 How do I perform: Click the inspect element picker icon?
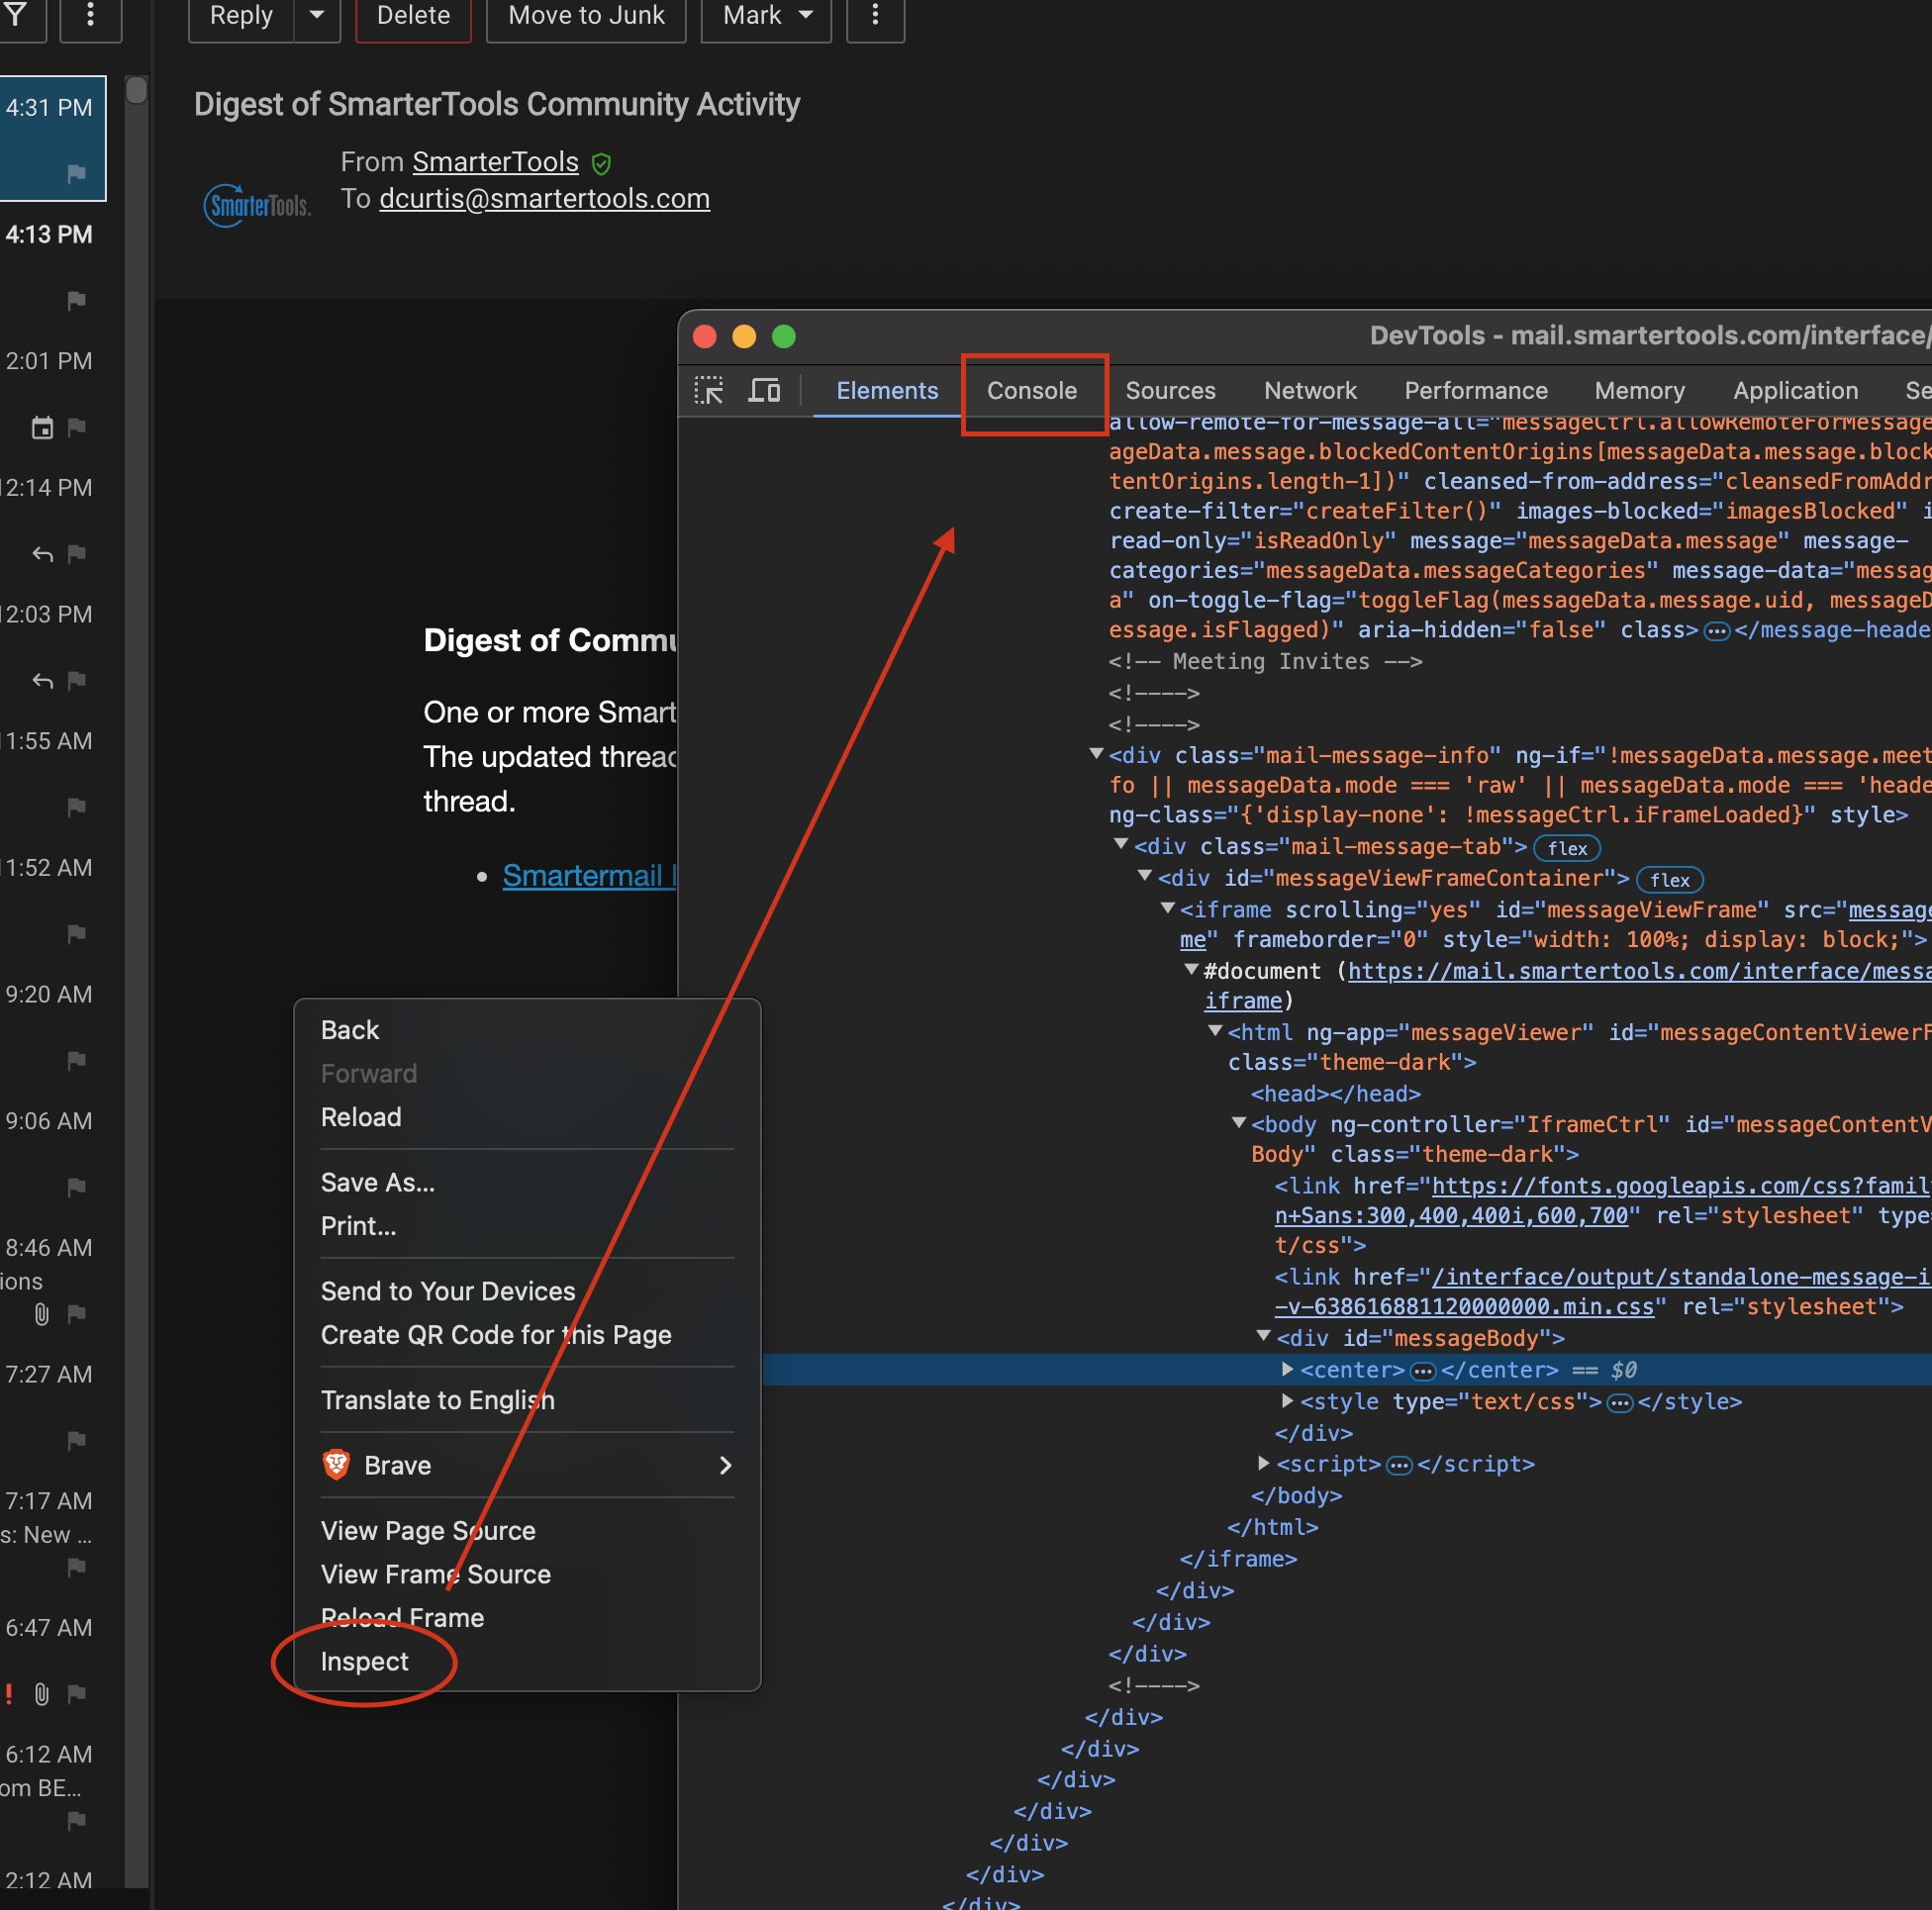[709, 390]
